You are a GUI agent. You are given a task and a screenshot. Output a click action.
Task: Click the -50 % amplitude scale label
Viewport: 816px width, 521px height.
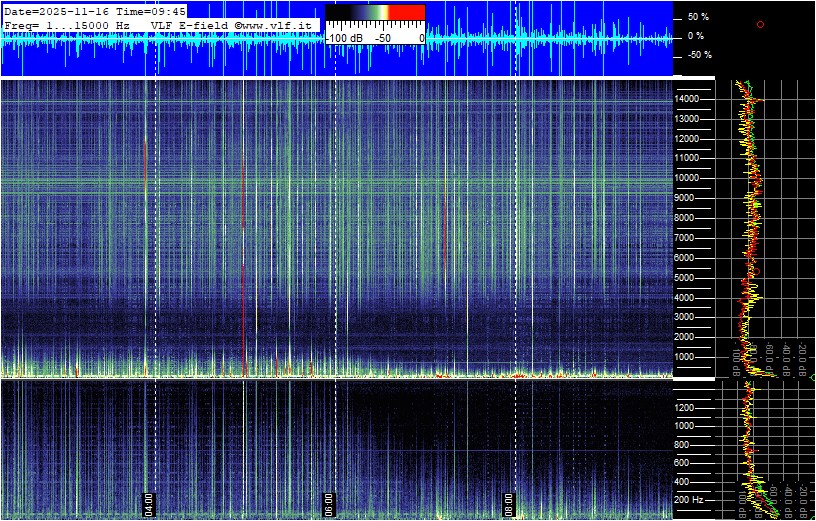click(x=699, y=55)
